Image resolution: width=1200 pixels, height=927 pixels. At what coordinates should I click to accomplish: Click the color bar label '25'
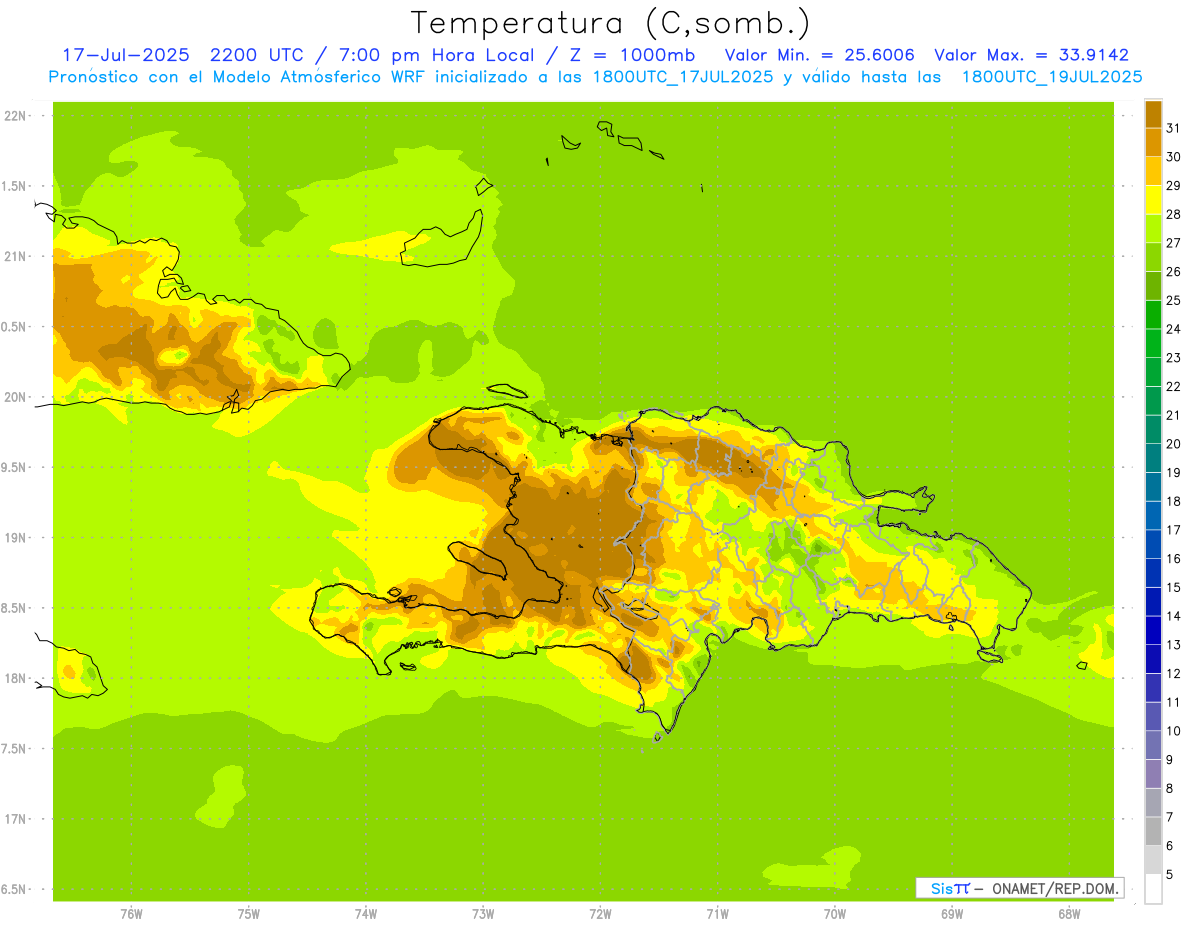[x=1174, y=300]
